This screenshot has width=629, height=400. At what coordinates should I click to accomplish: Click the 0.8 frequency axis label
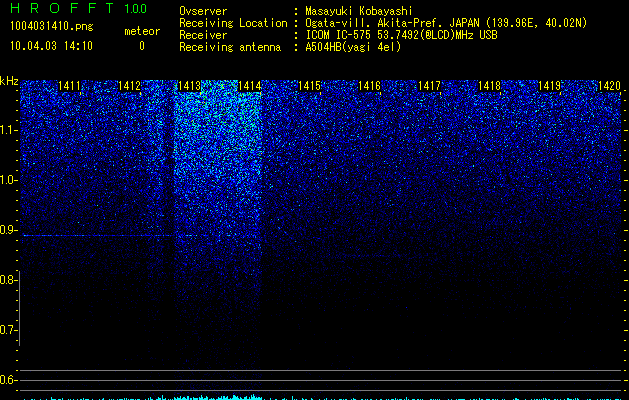point(9,280)
